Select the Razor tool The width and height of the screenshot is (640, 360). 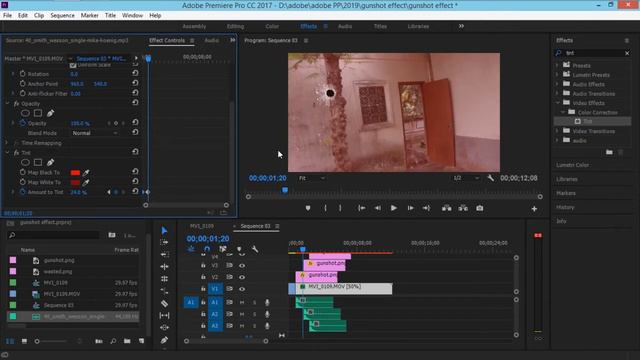(x=164, y=303)
